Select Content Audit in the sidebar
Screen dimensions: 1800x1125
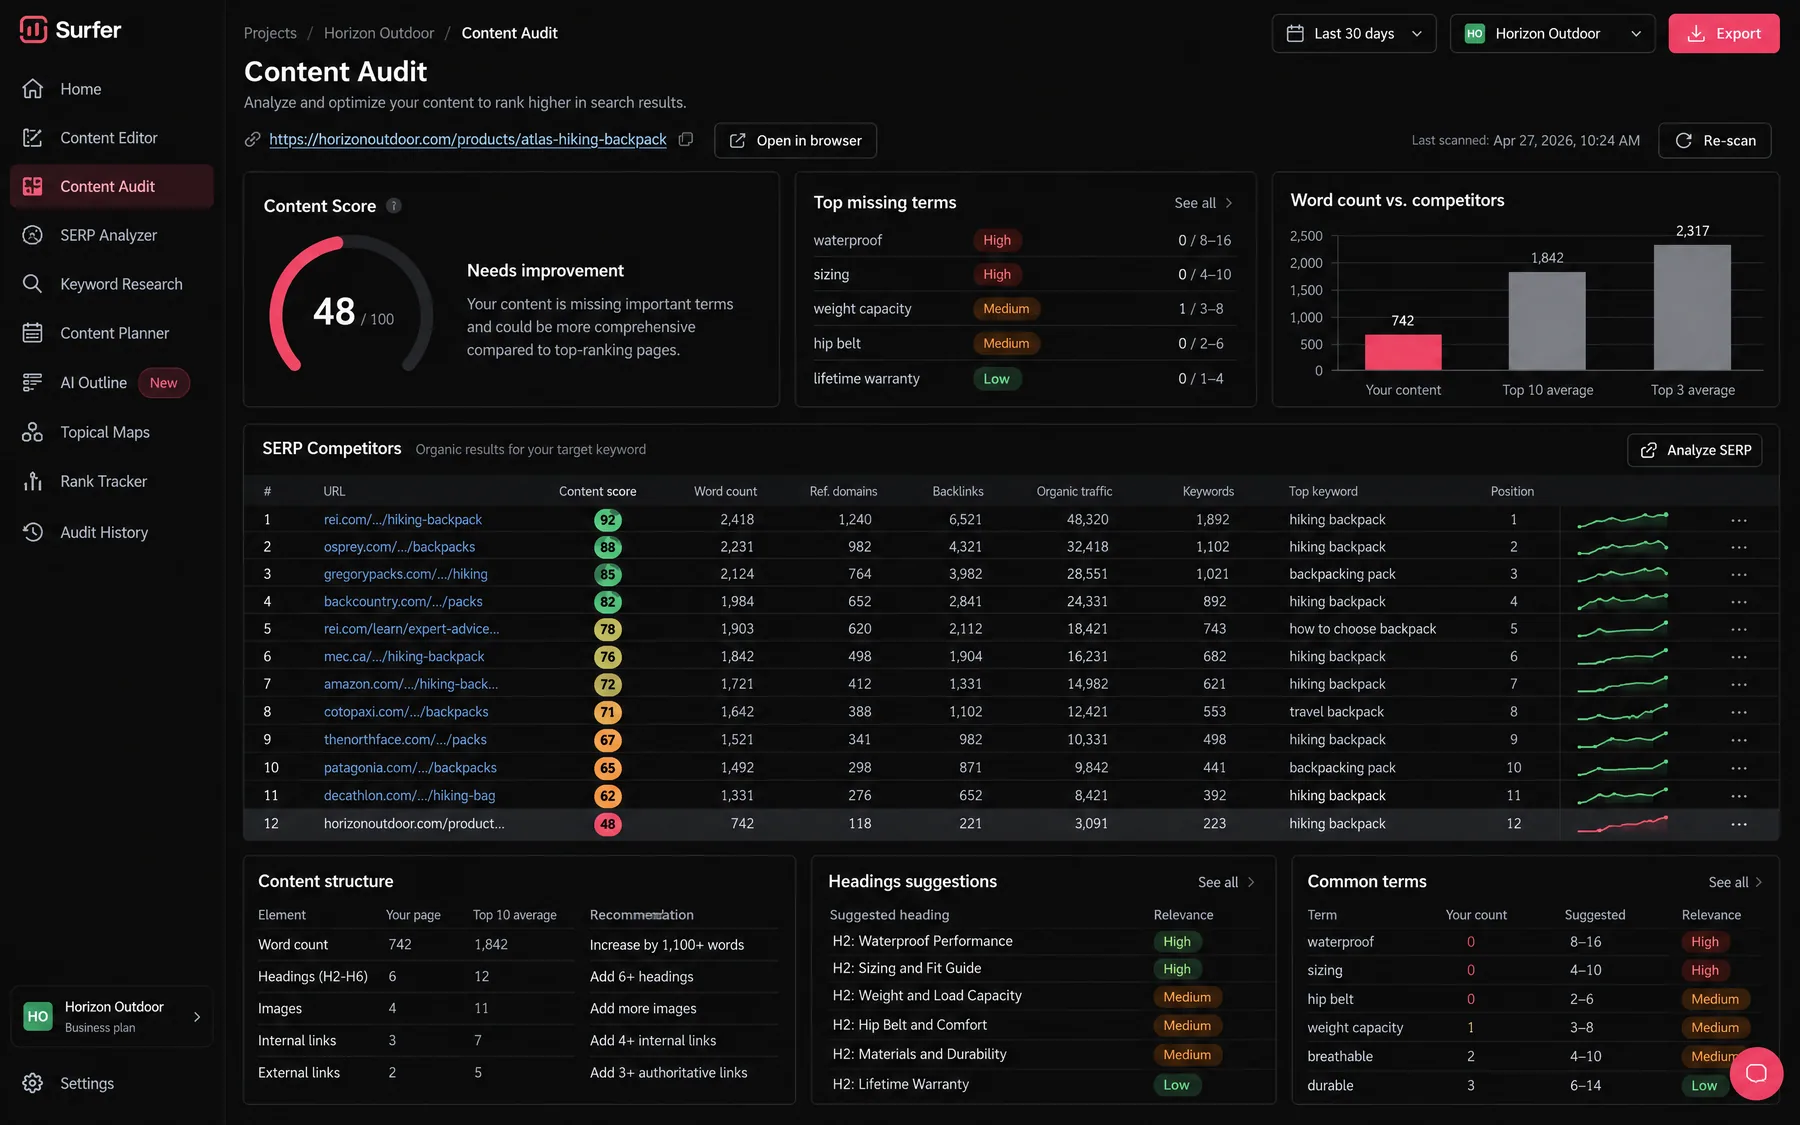pos(112,187)
